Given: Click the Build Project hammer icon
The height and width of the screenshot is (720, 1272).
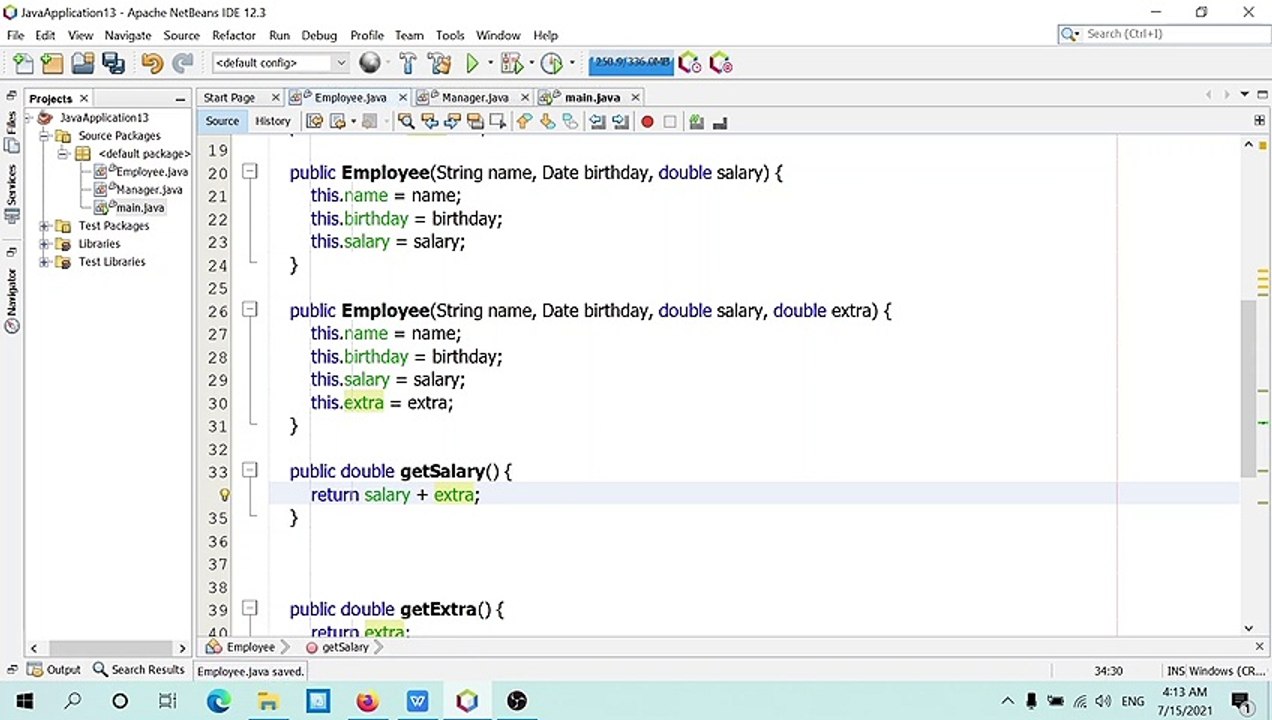Looking at the screenshot, I should coord(407,63).
